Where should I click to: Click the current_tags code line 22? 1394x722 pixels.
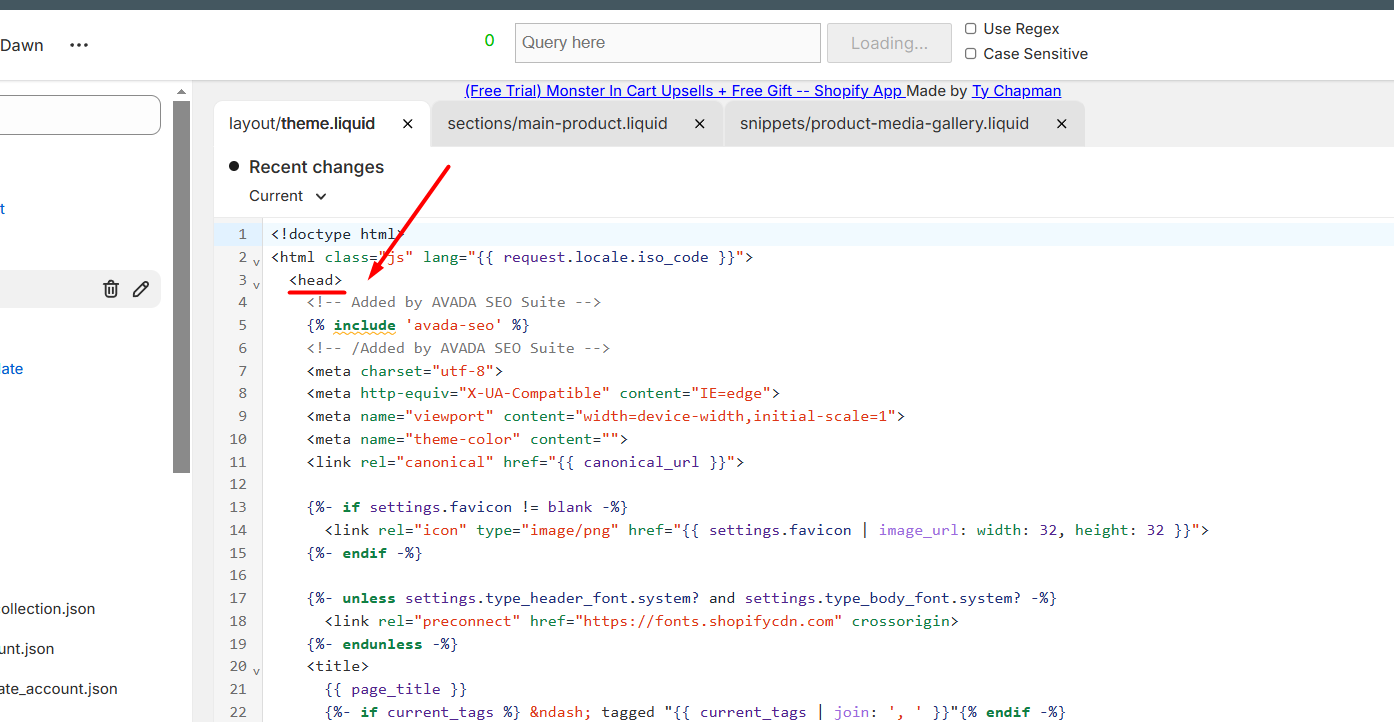pyautogui.click(x=695, y=712)
